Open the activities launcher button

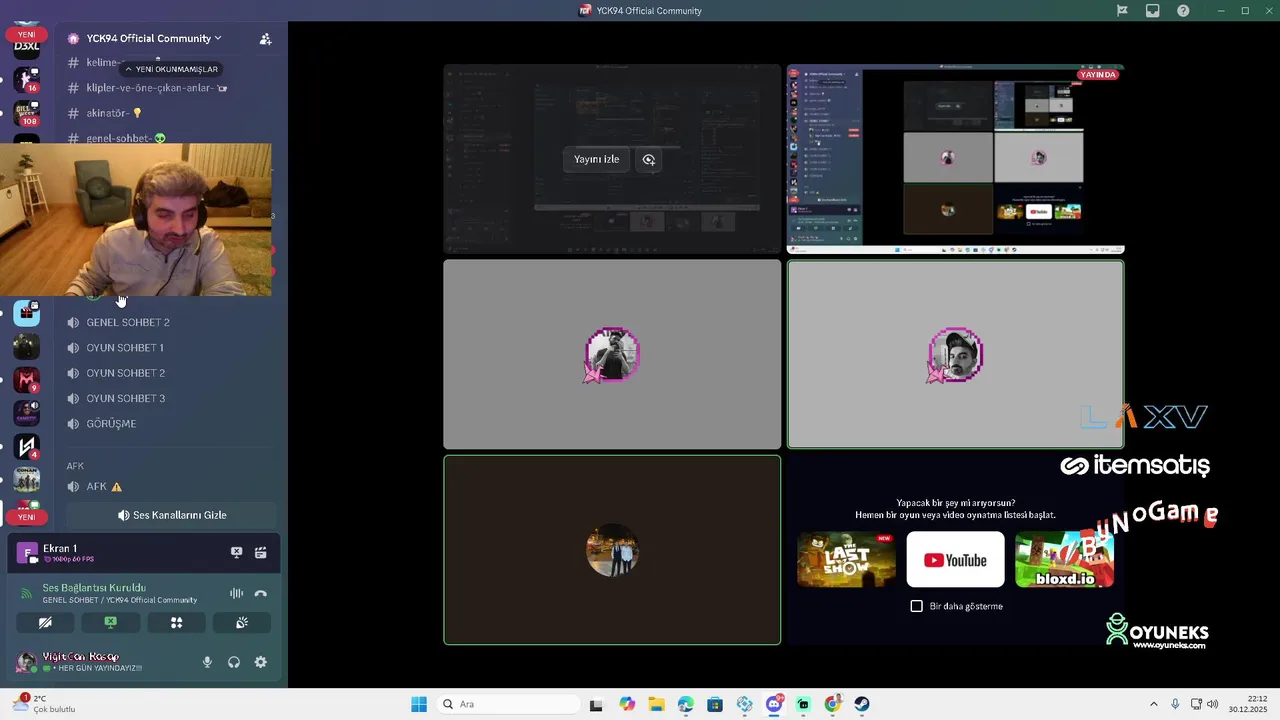176,622
